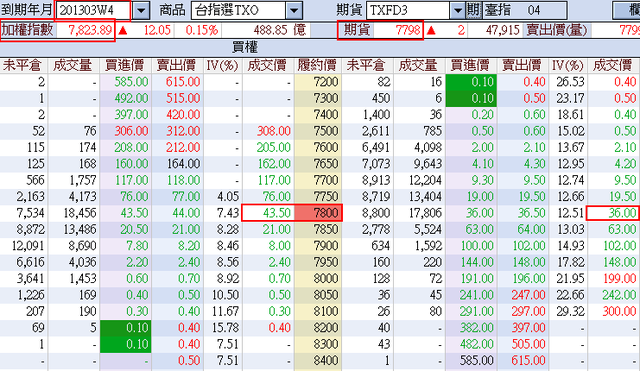
Task: Select strike price 7200 cell
Action: tap(318, 82)
